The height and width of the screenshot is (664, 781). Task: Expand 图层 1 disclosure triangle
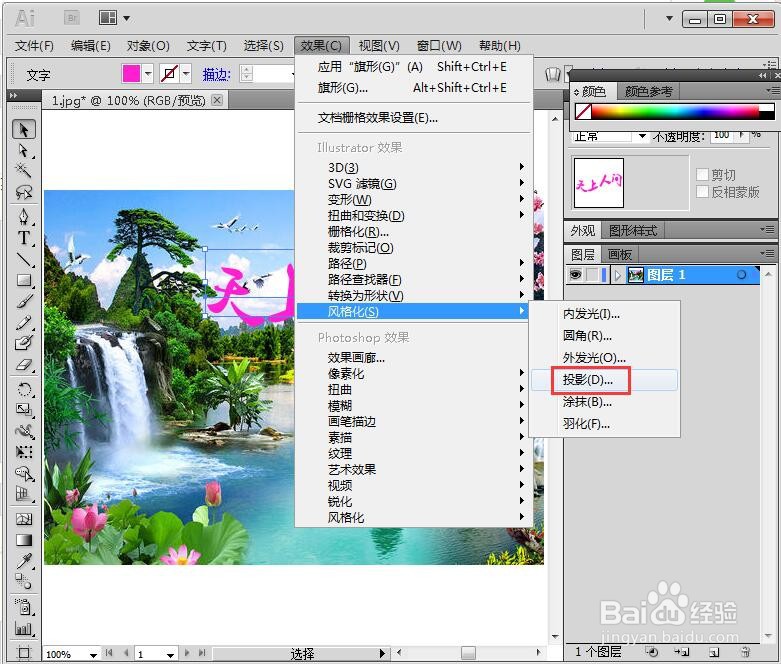coord(618,275)
